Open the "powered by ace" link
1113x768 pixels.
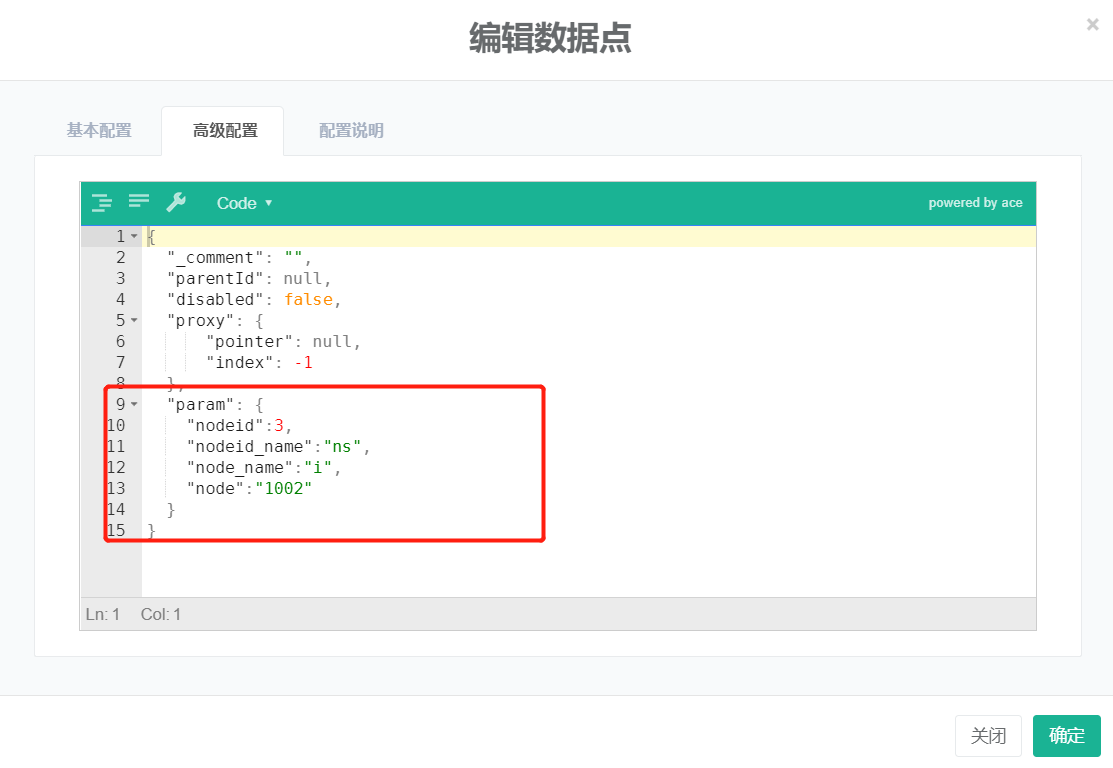click(975, 203)
